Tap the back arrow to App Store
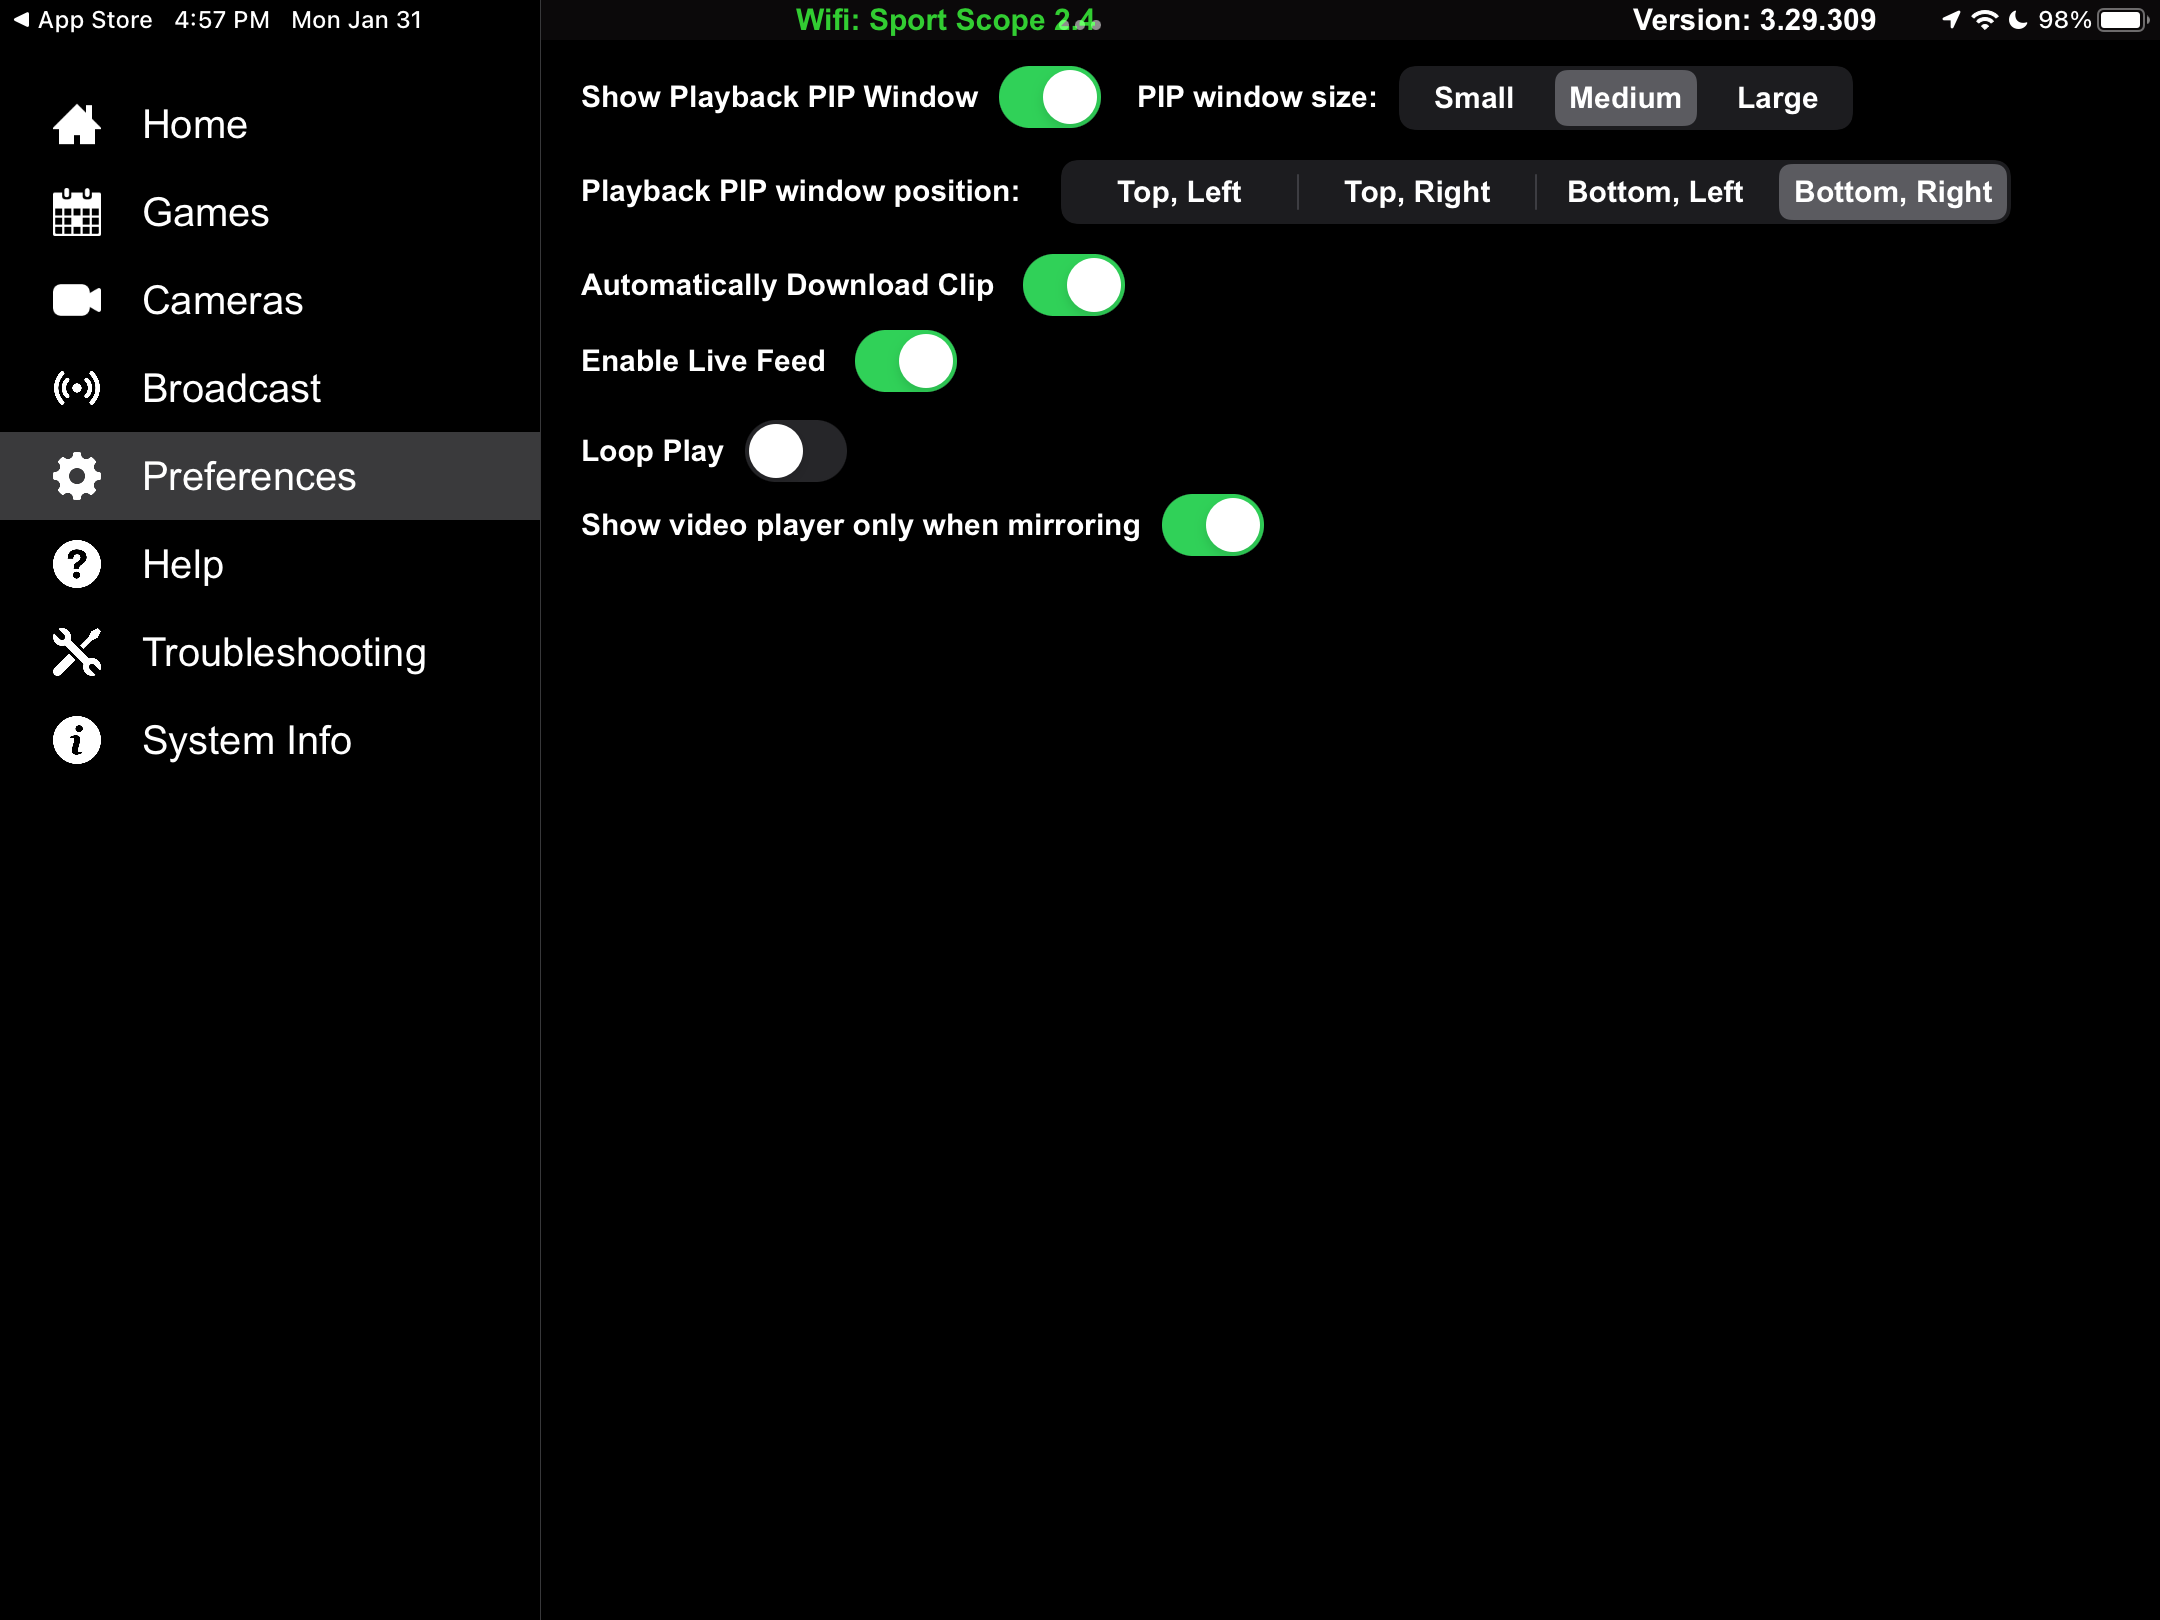2160x1620 pixels. (x=21, y=20)
